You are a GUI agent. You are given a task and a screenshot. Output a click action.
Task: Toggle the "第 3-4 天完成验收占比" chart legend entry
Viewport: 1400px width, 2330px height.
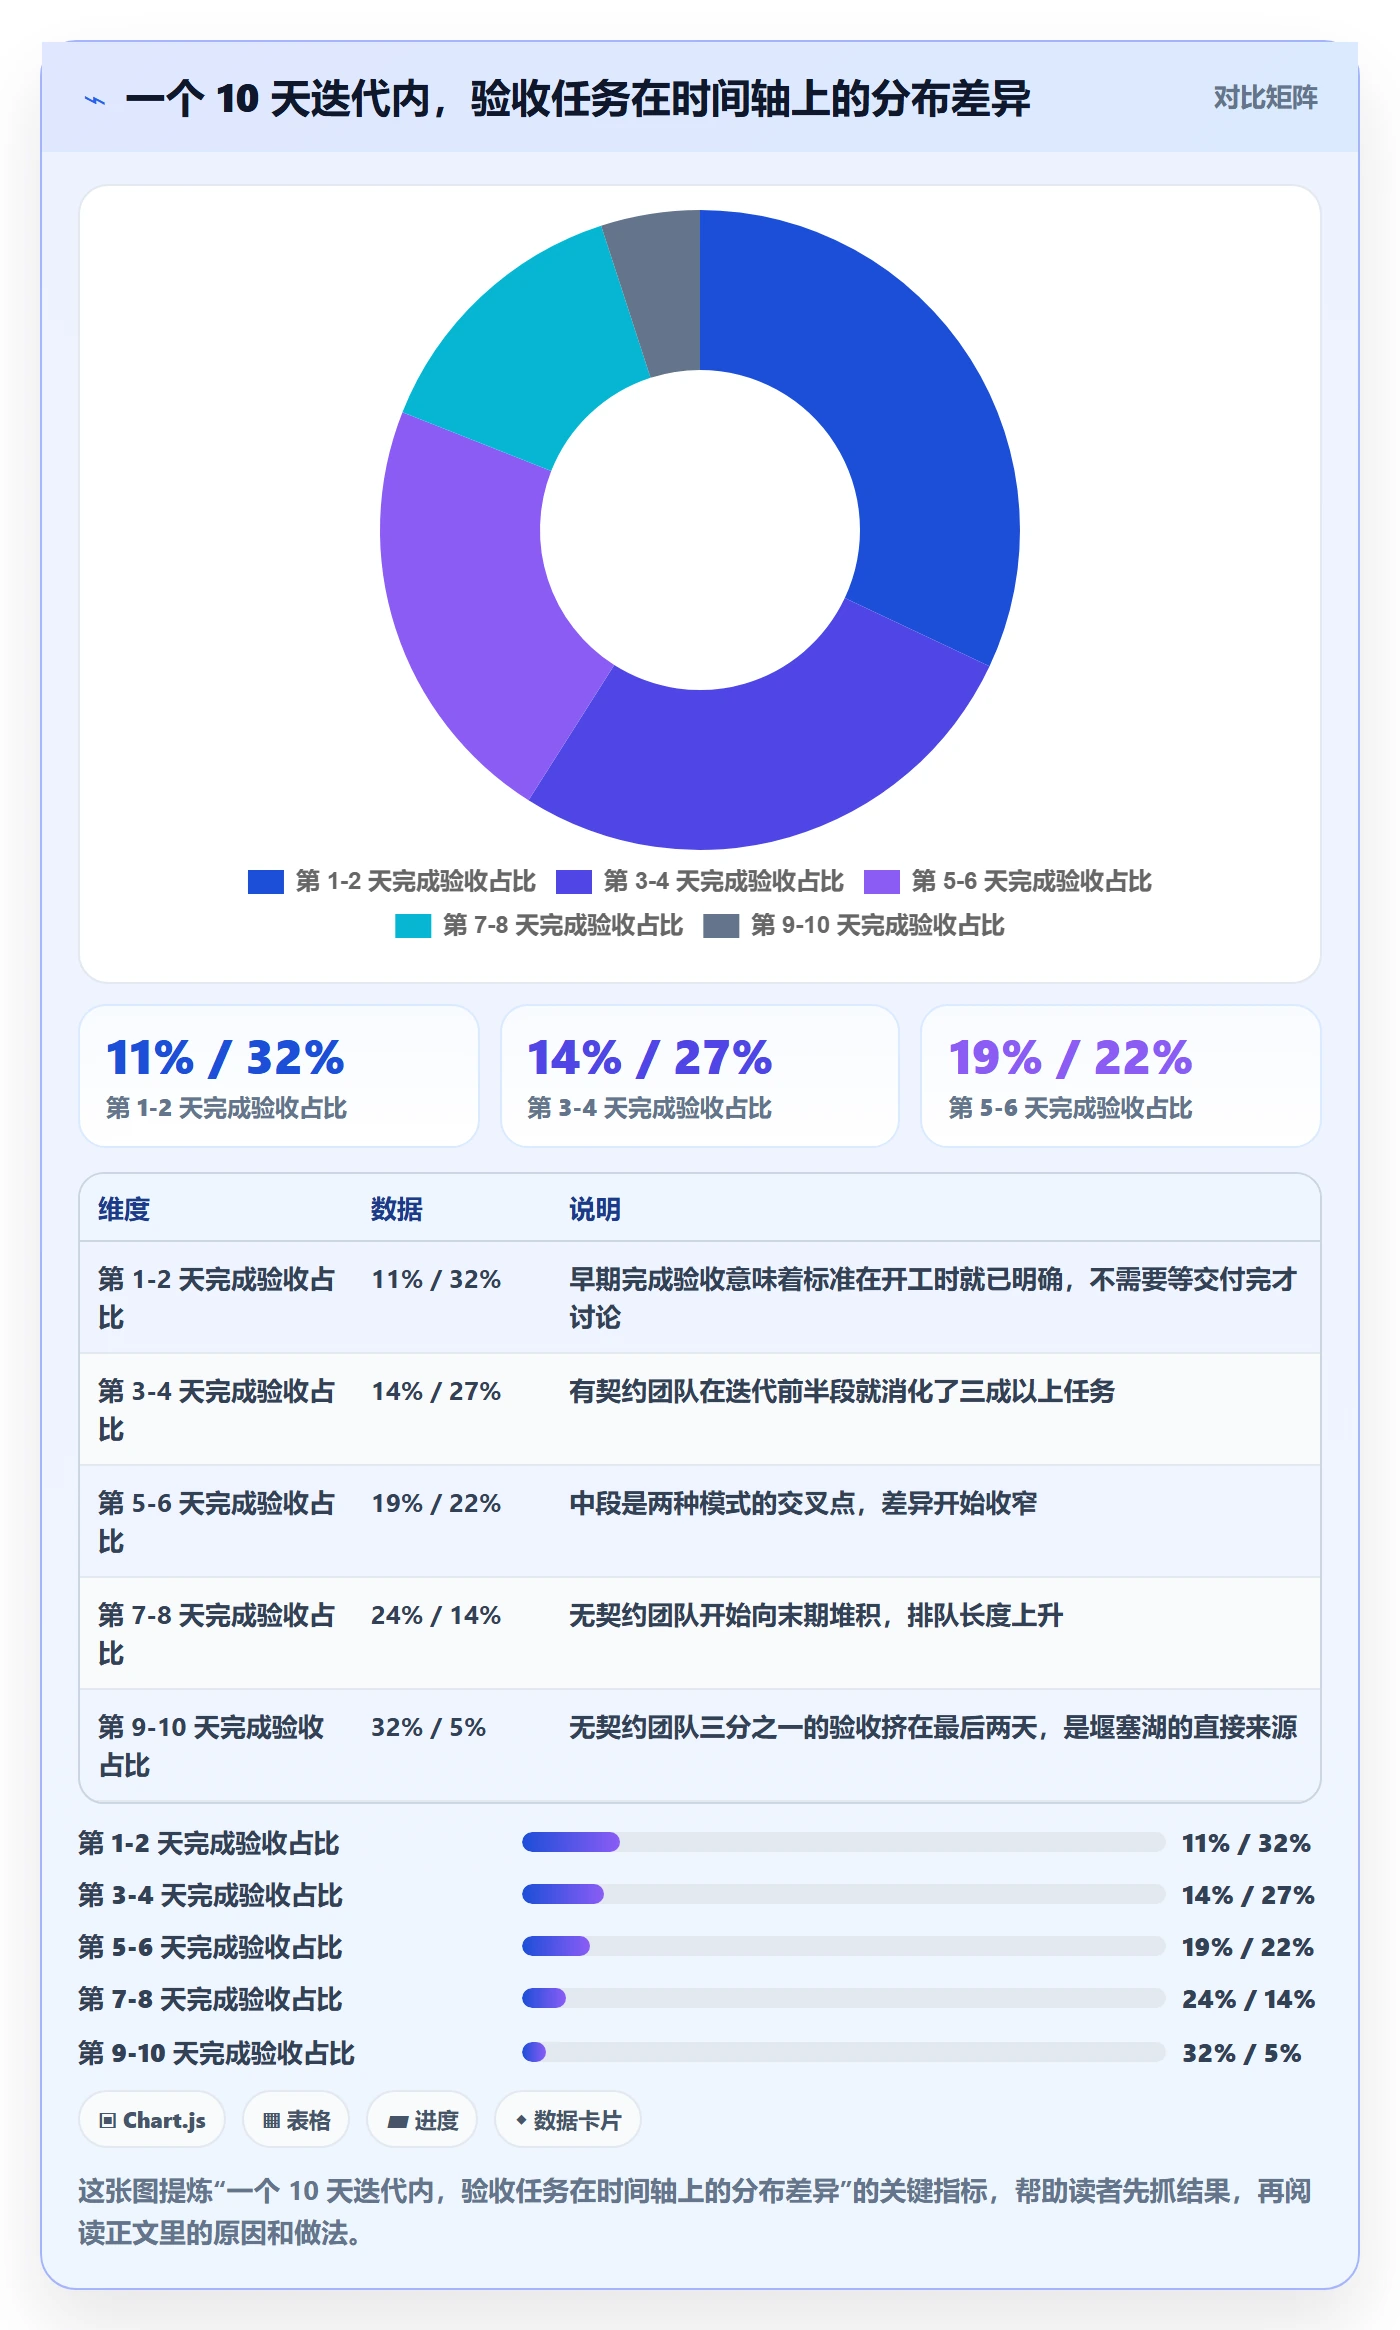pos(700,881)
